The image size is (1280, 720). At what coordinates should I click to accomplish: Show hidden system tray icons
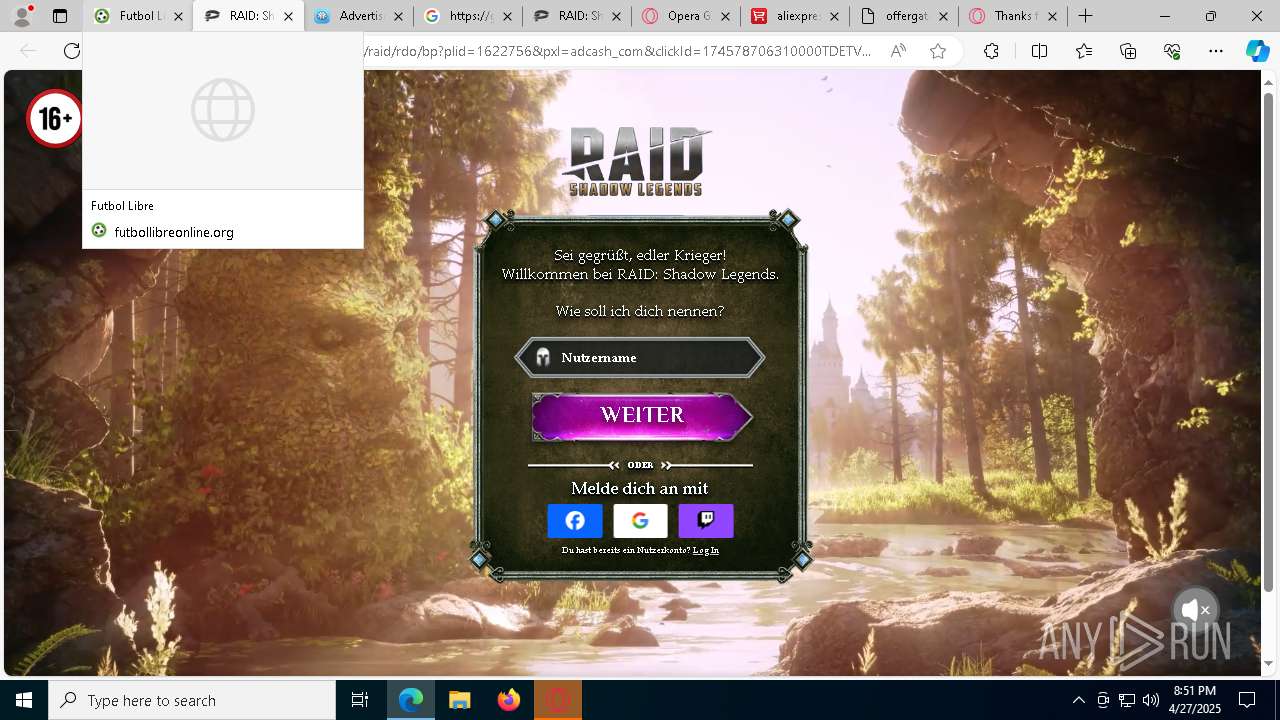pos(1078,700)
